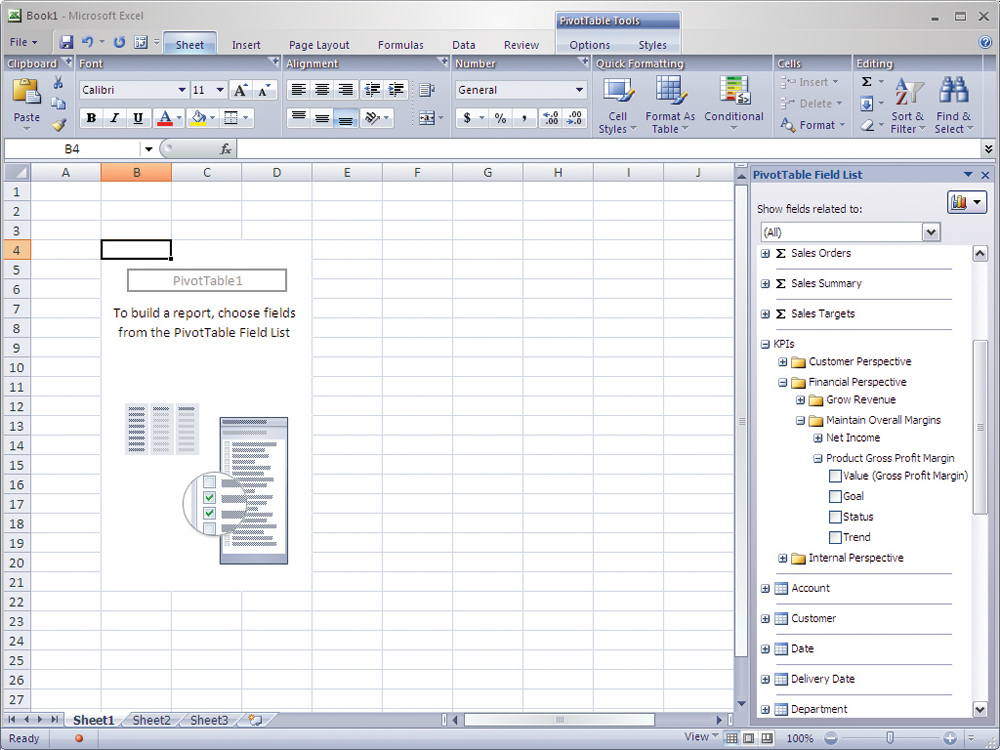Center text horizontally in the cell

click(322, 90)
